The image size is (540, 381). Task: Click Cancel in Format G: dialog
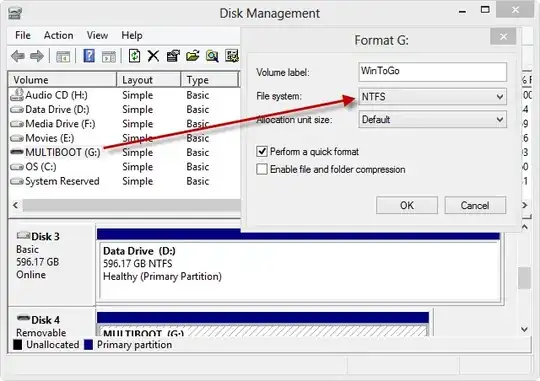475,205
